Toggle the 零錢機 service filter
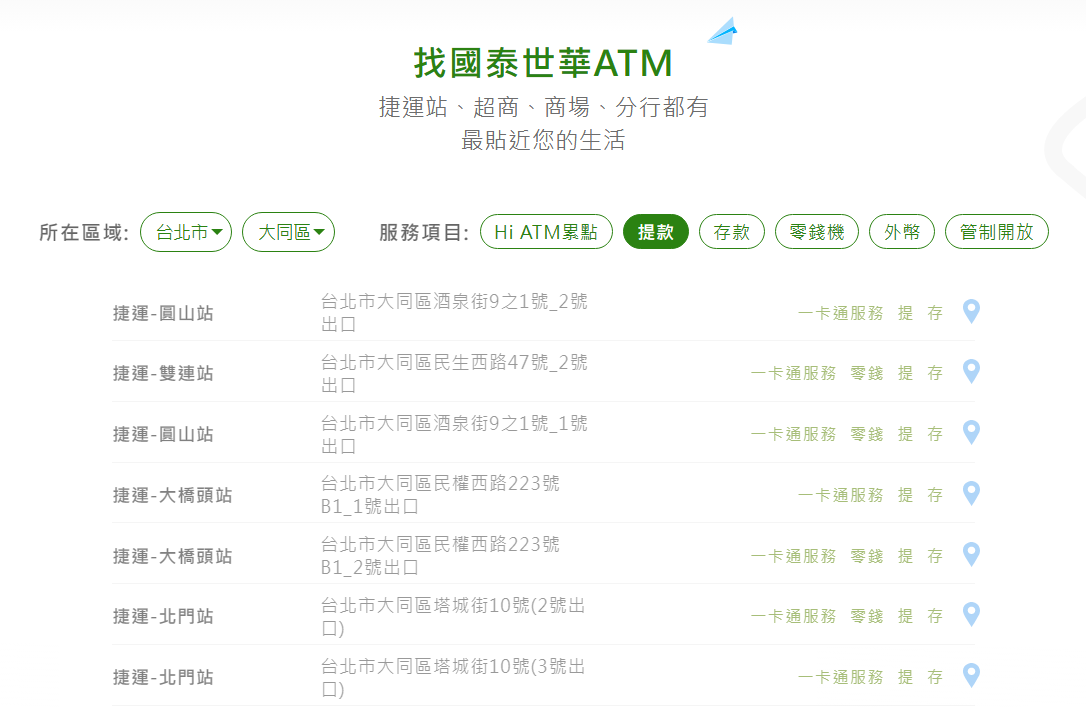The image size is (1086, 707). [817, 232]
